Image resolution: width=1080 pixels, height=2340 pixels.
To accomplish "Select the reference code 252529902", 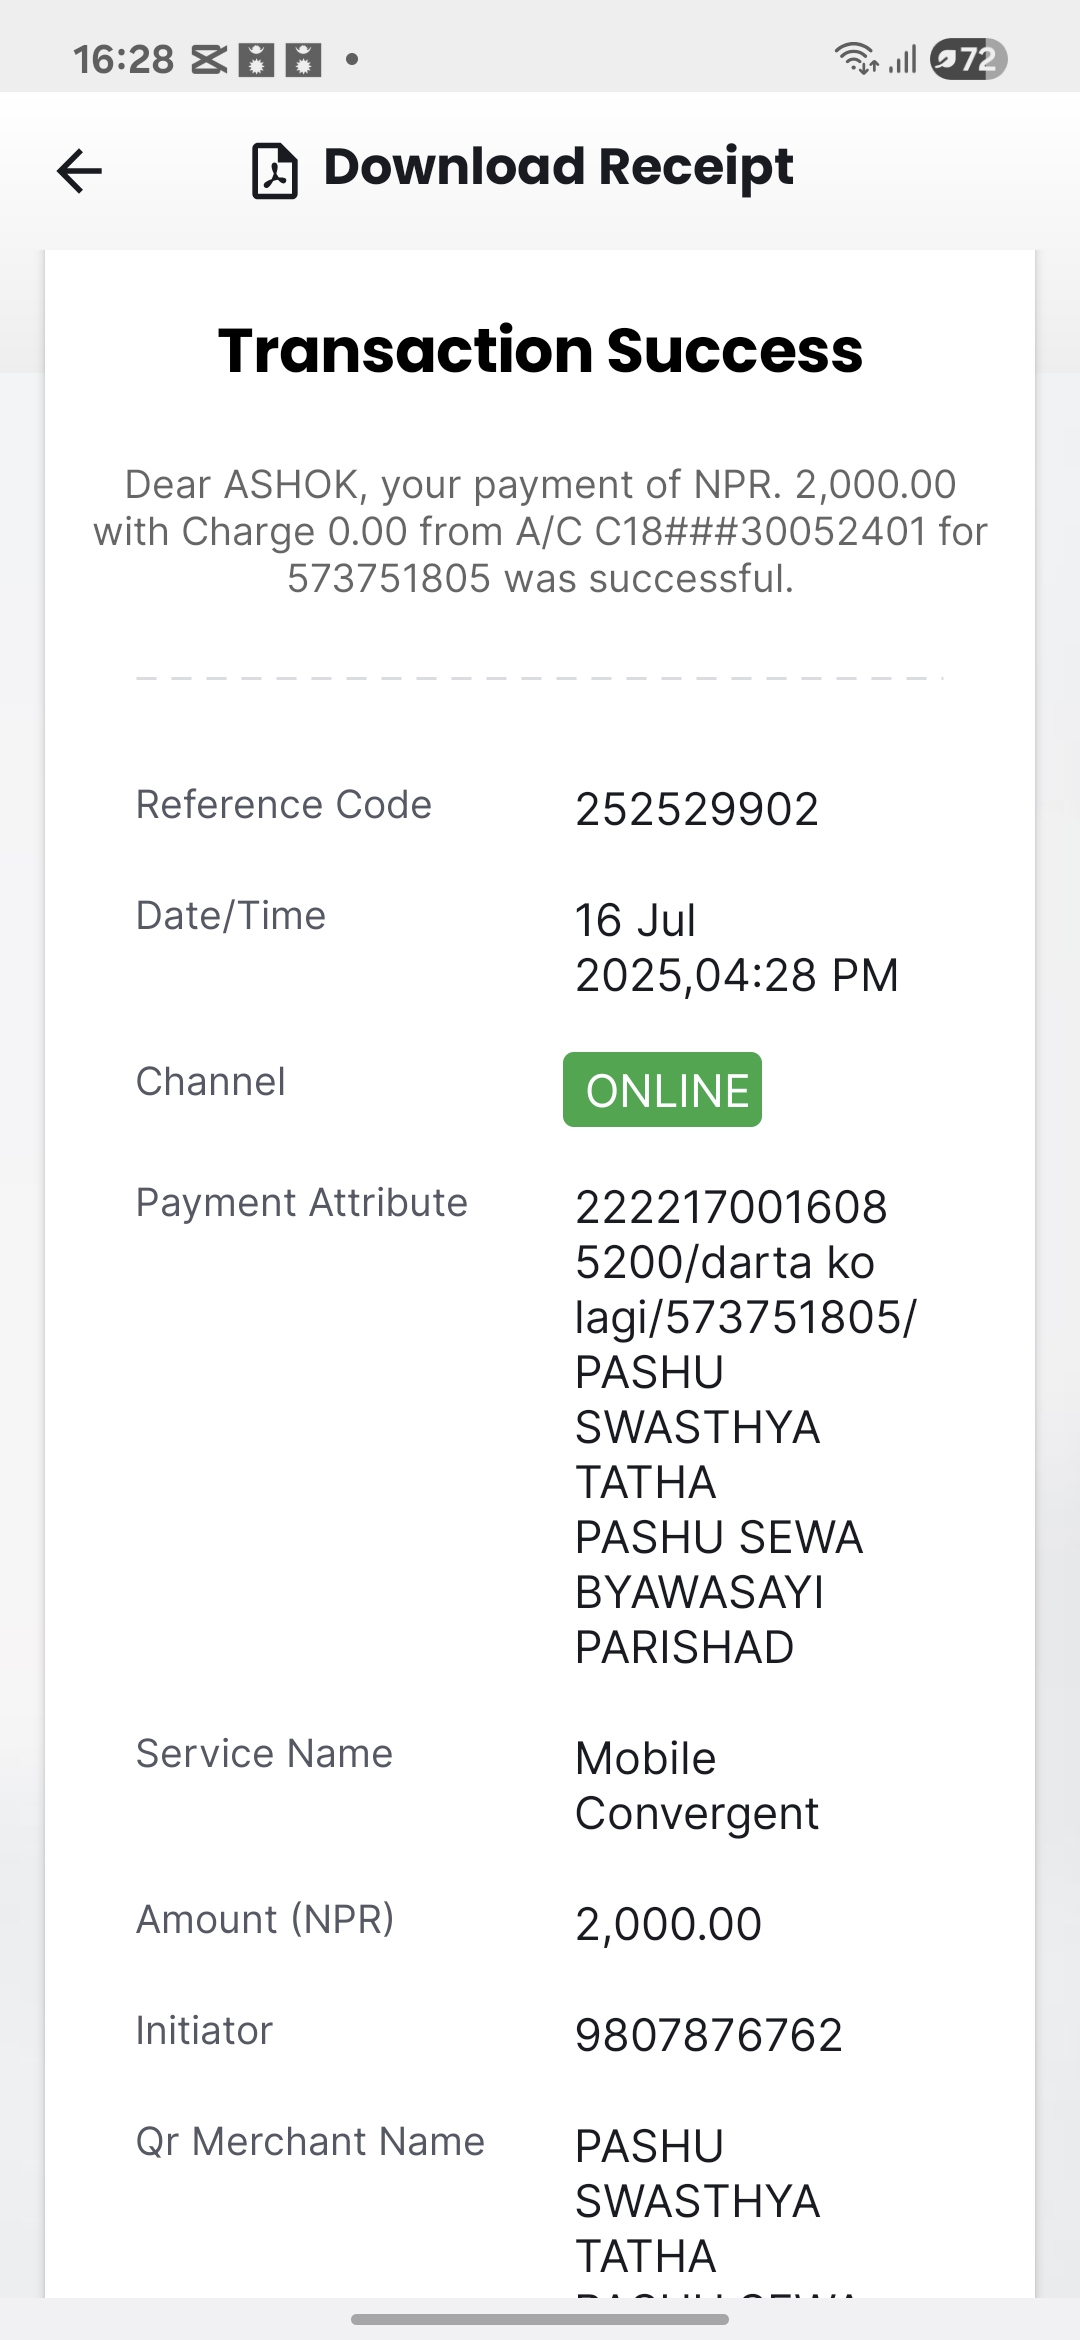I will tap(697, 809).
